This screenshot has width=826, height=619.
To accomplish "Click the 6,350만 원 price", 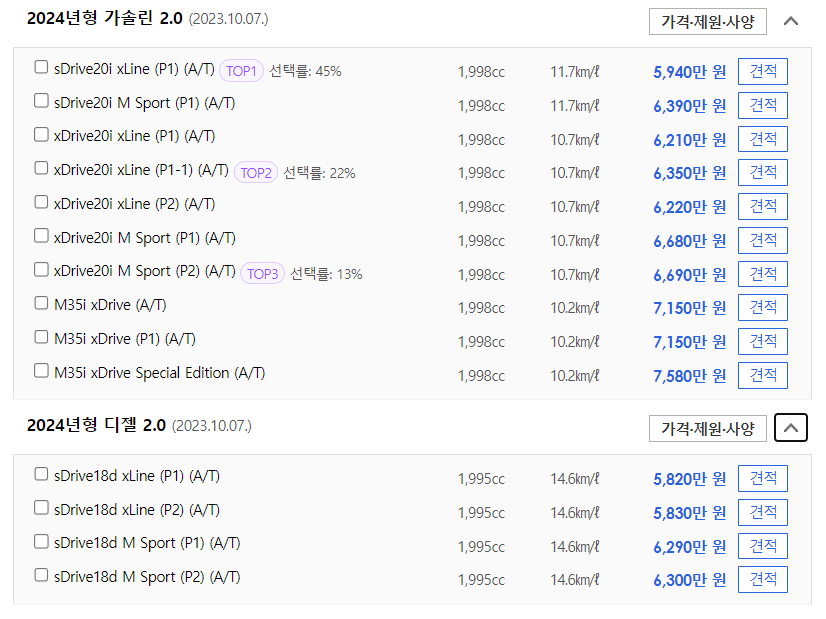I will 690,173.
